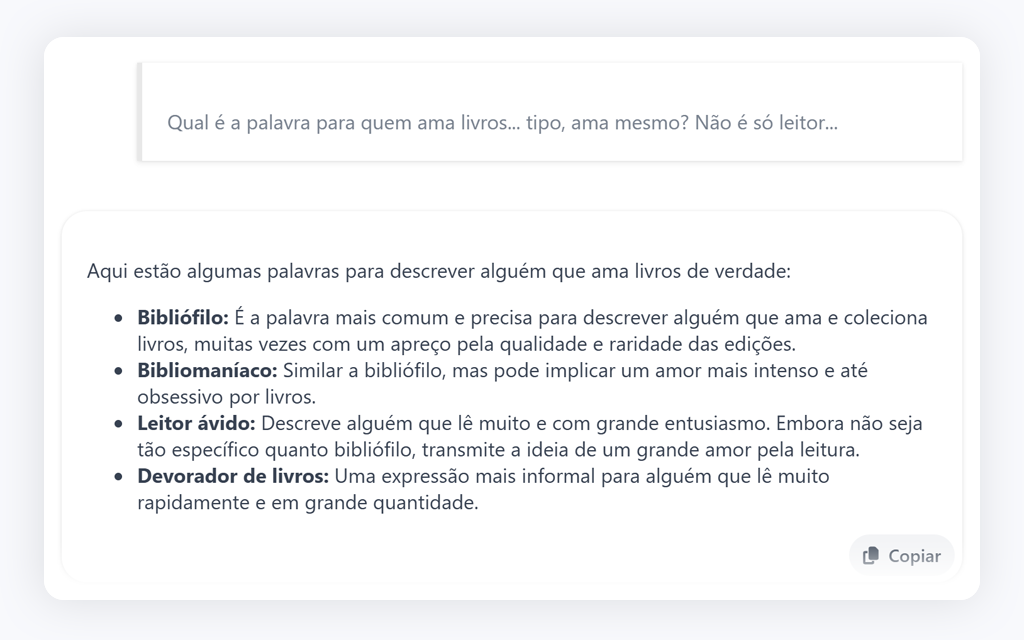Click the phrase "rapidamente e em grande quantidade"
The image size is (1024, 640).
tap(307, 502)
